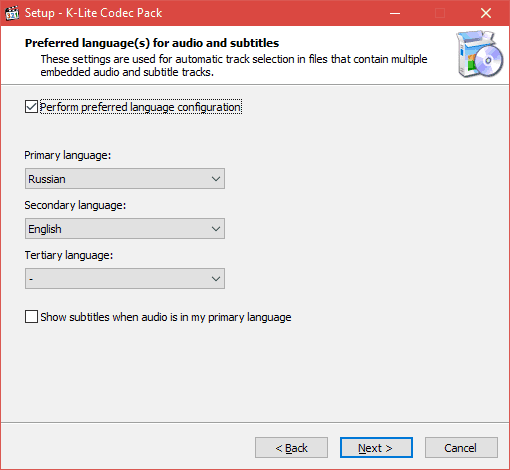This screenshot has height=470, width=510.
Task: Uncheck Perform preferred language configuration
Action: click(31, 107)
